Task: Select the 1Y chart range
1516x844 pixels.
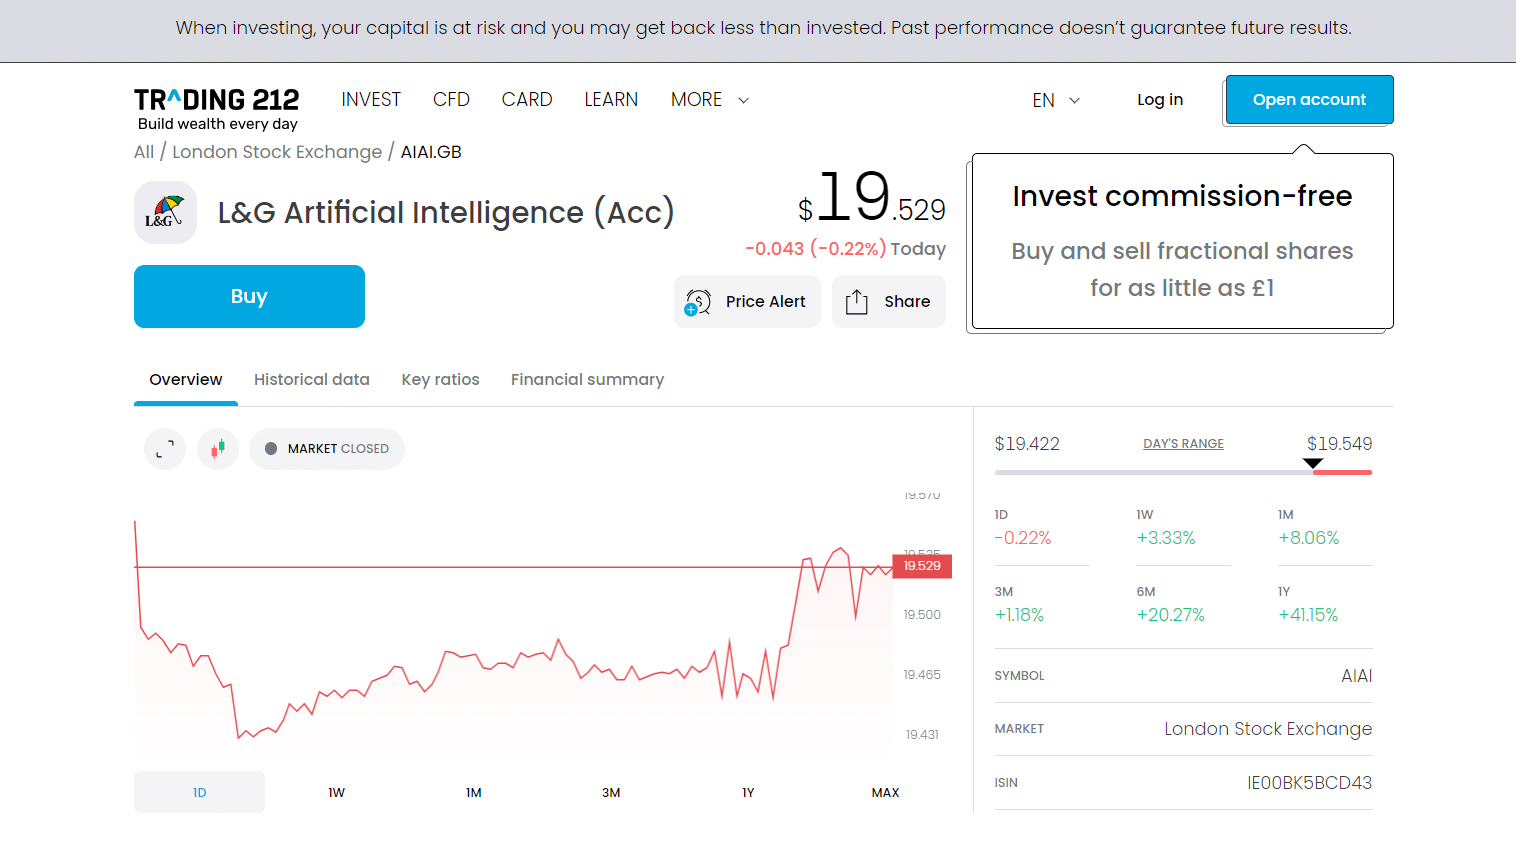Action: click(748, 792)
